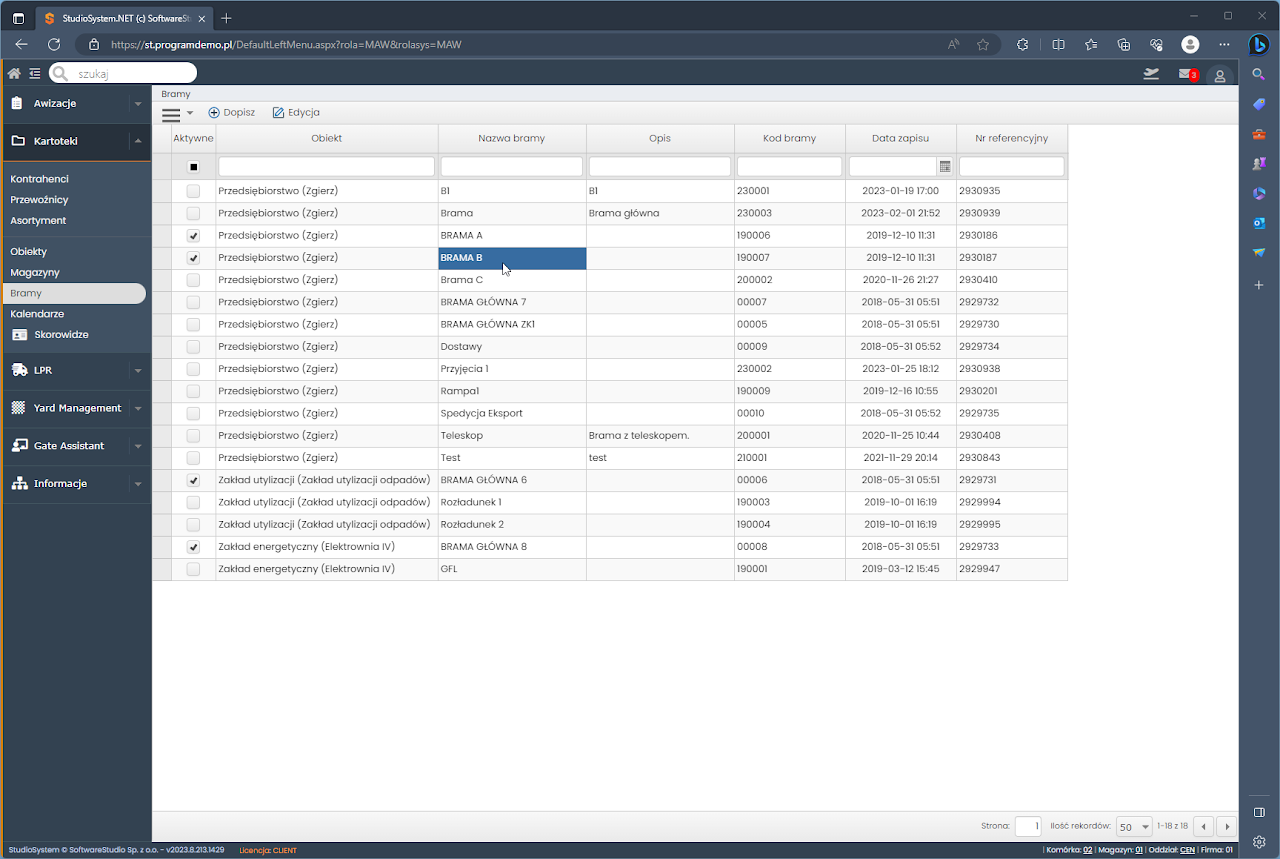Uncheck Aktywne checkbox for BRAMA A
Viewport: 1280px width, 859px height.
coord(193,236)
